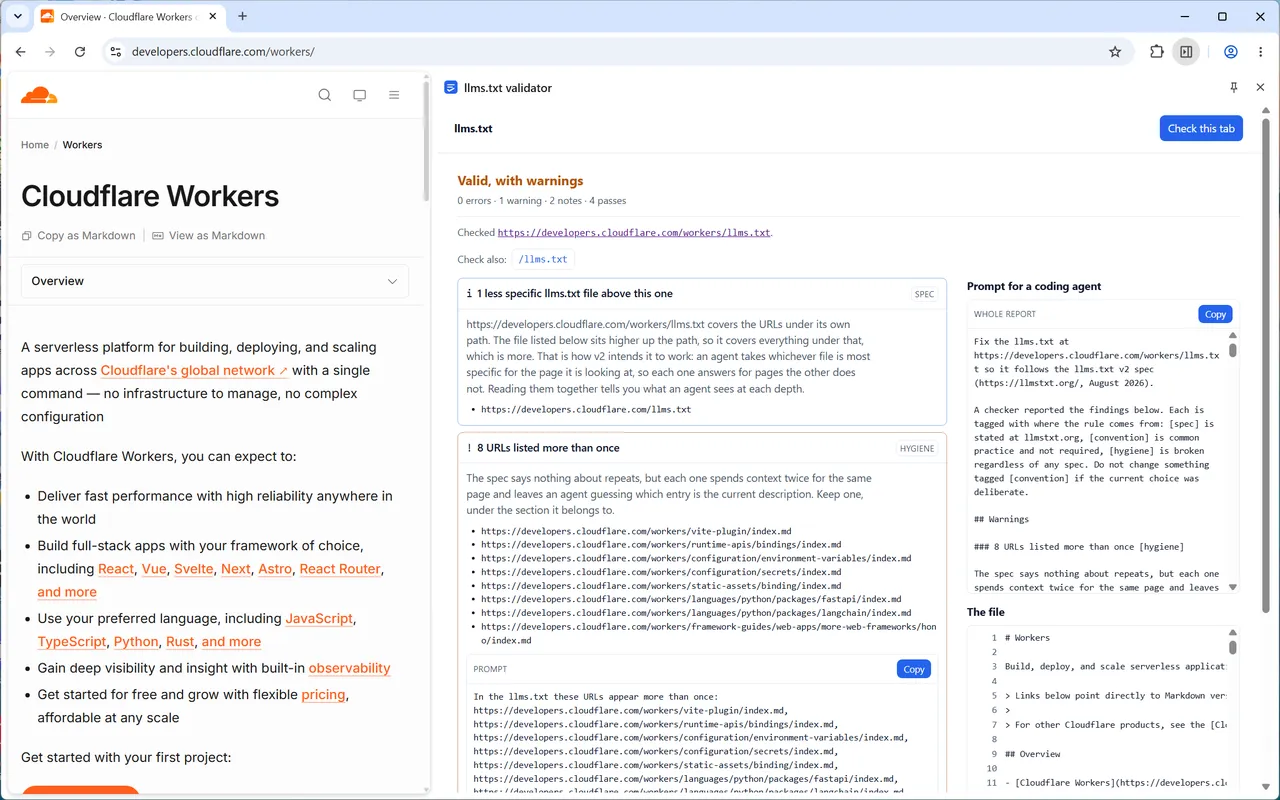Copy the whole report prompt
This screenshot has height=800, width=1280.
[1215, 314]
